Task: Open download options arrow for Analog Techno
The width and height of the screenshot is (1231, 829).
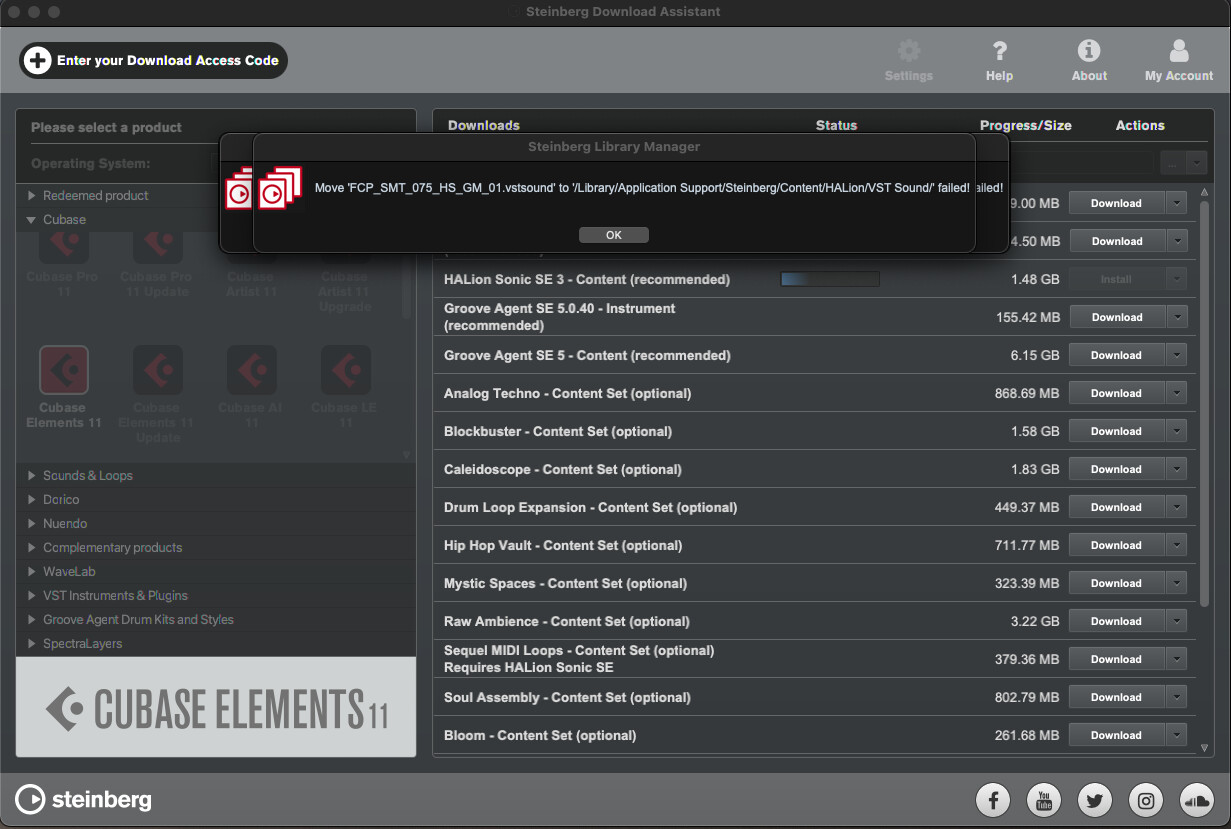Action: point(1177,393)
